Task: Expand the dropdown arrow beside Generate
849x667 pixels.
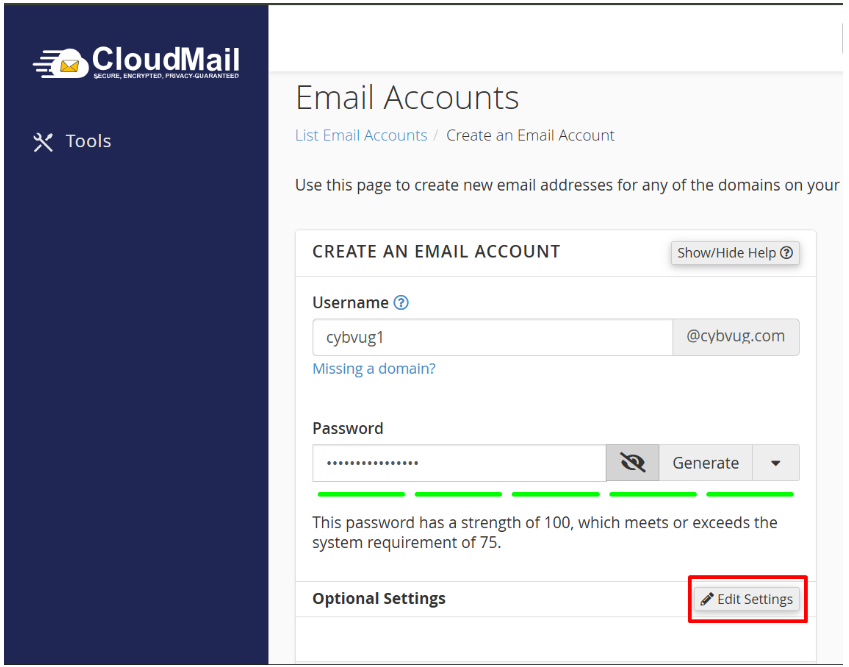Action: 776,463
